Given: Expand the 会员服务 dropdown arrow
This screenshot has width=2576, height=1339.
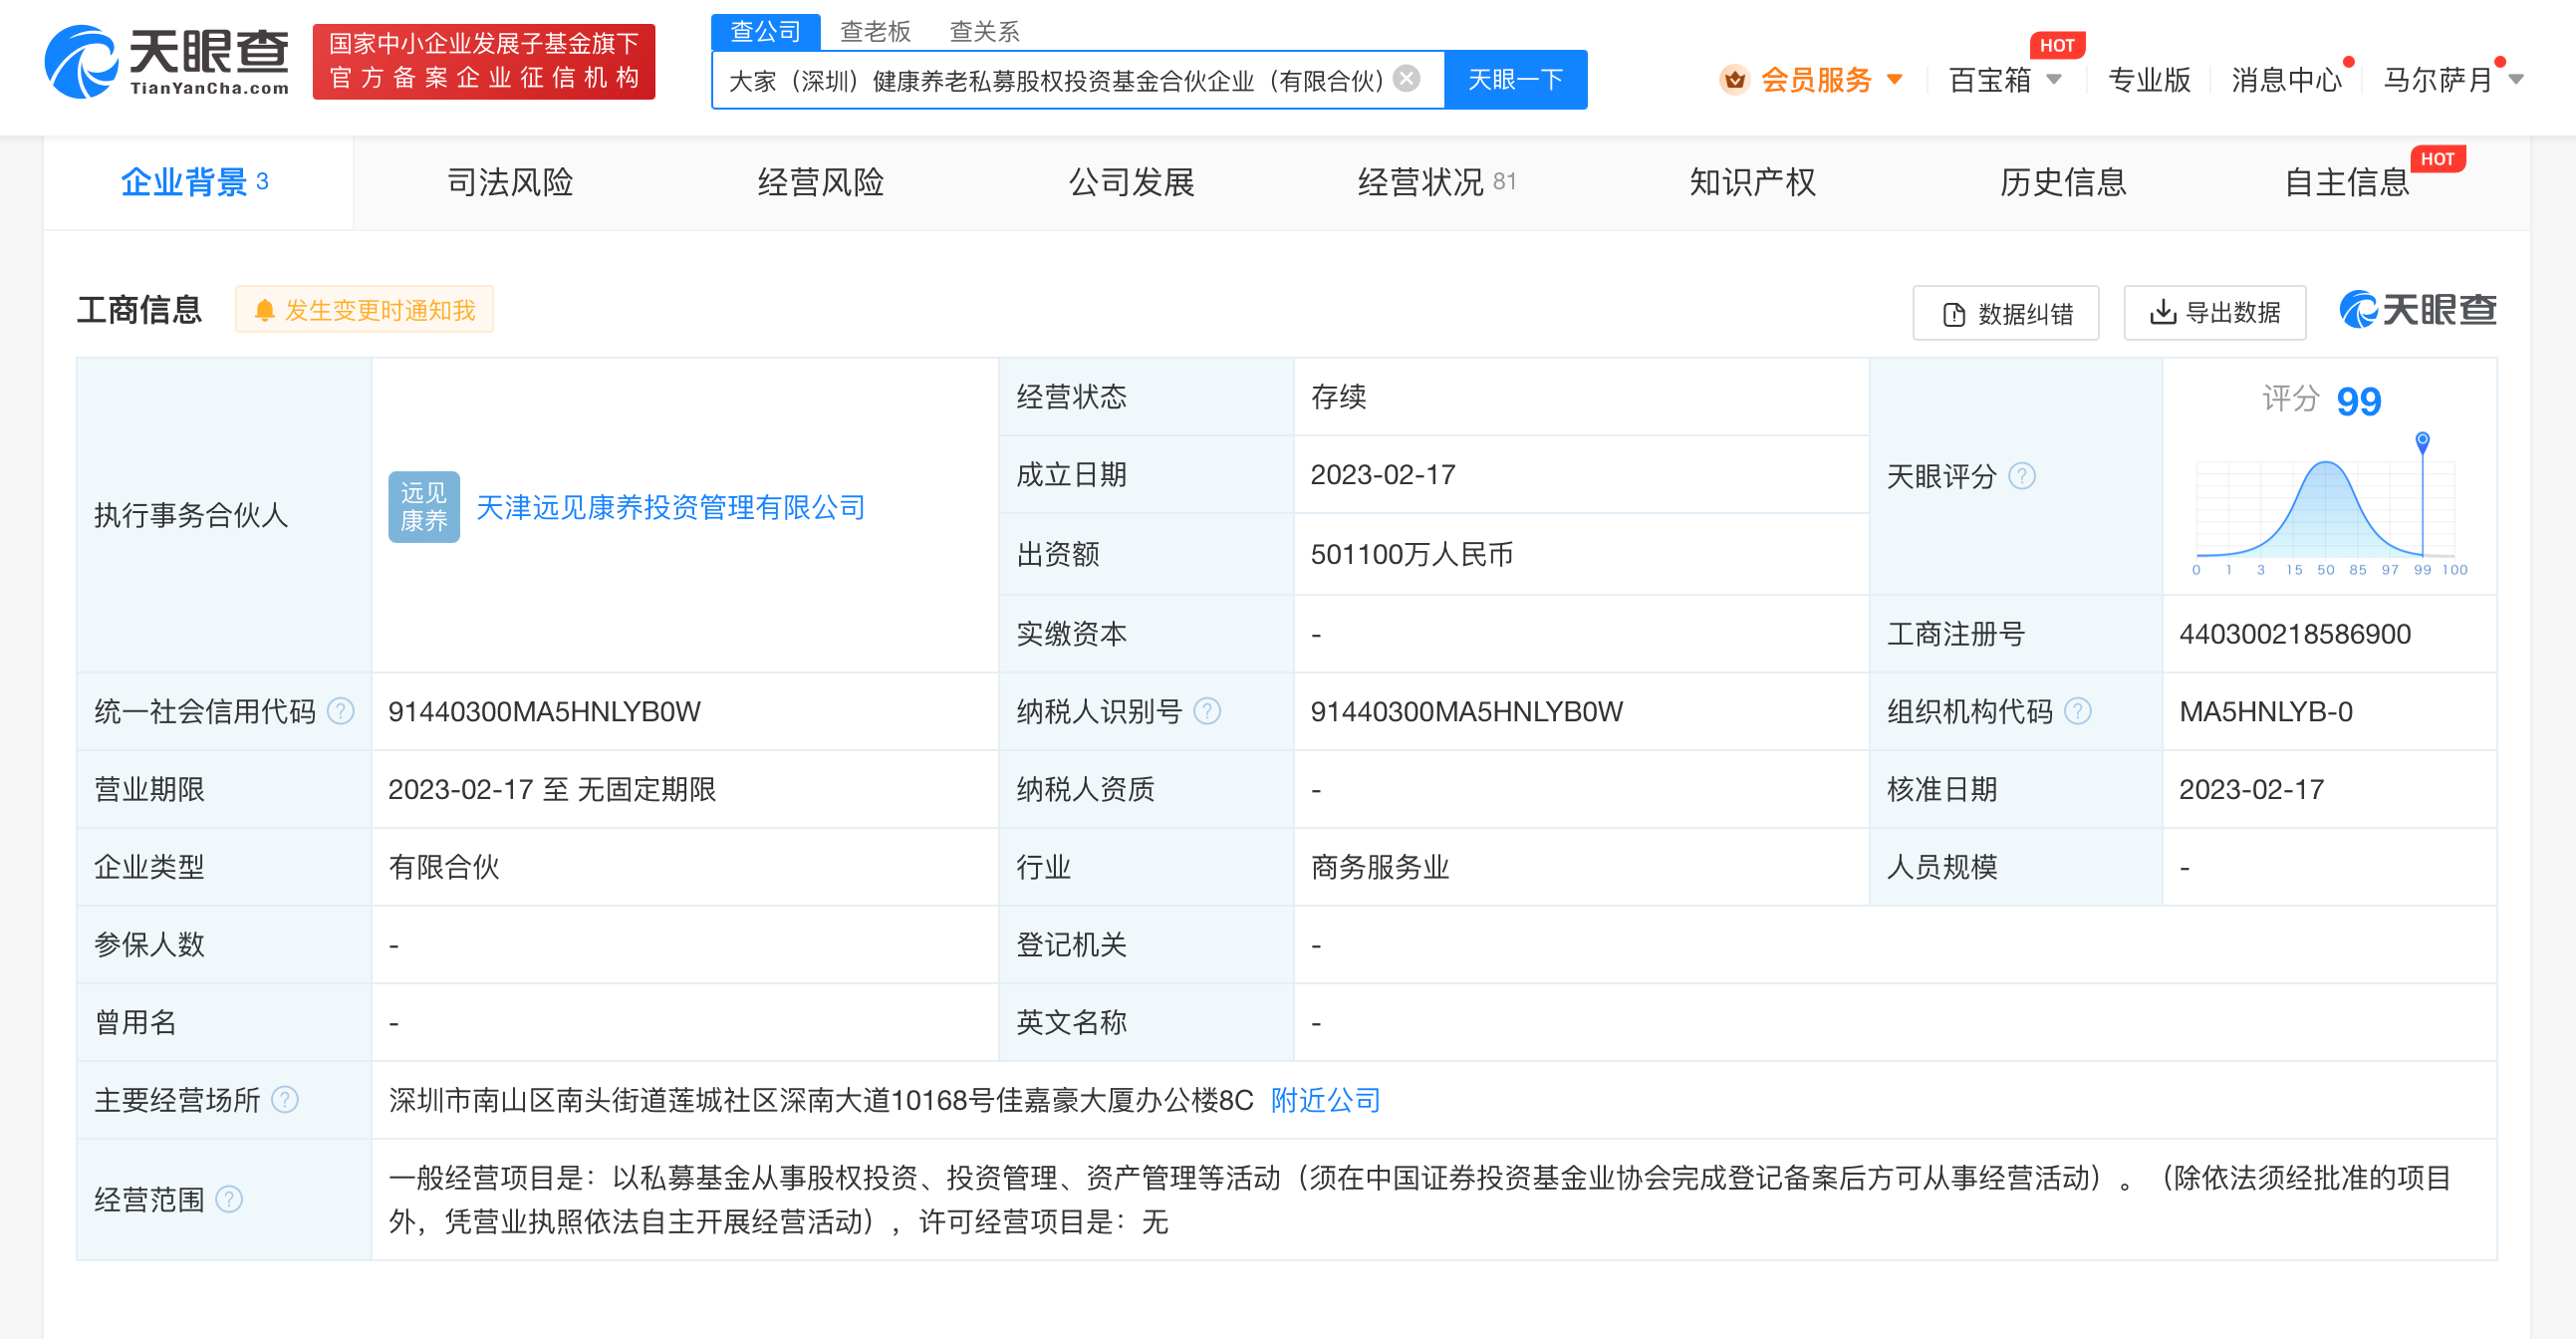Looking at the screenshot, I should [1894, 79].
